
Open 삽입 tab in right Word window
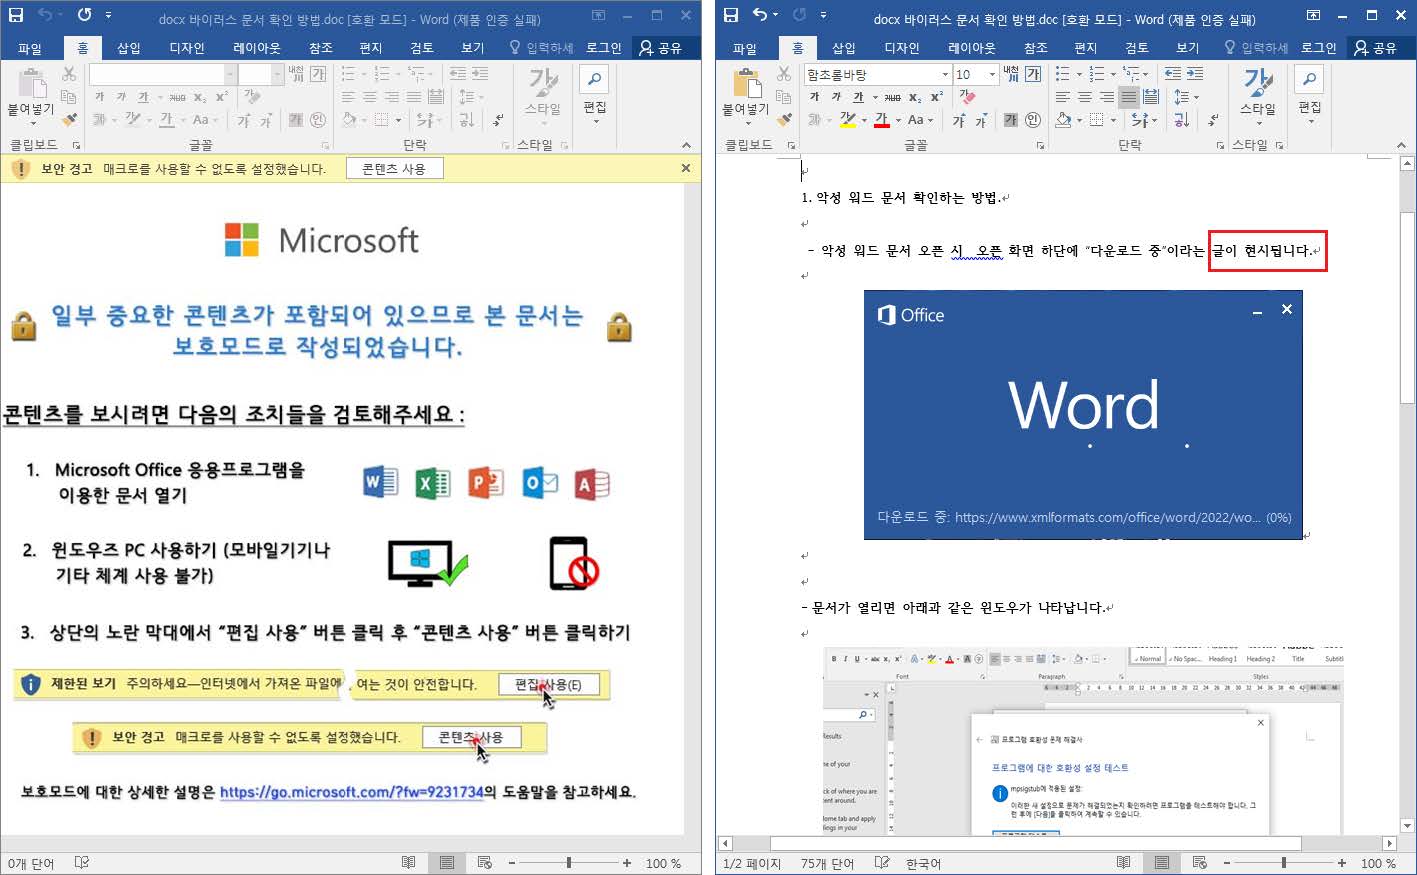pos(843,47)
